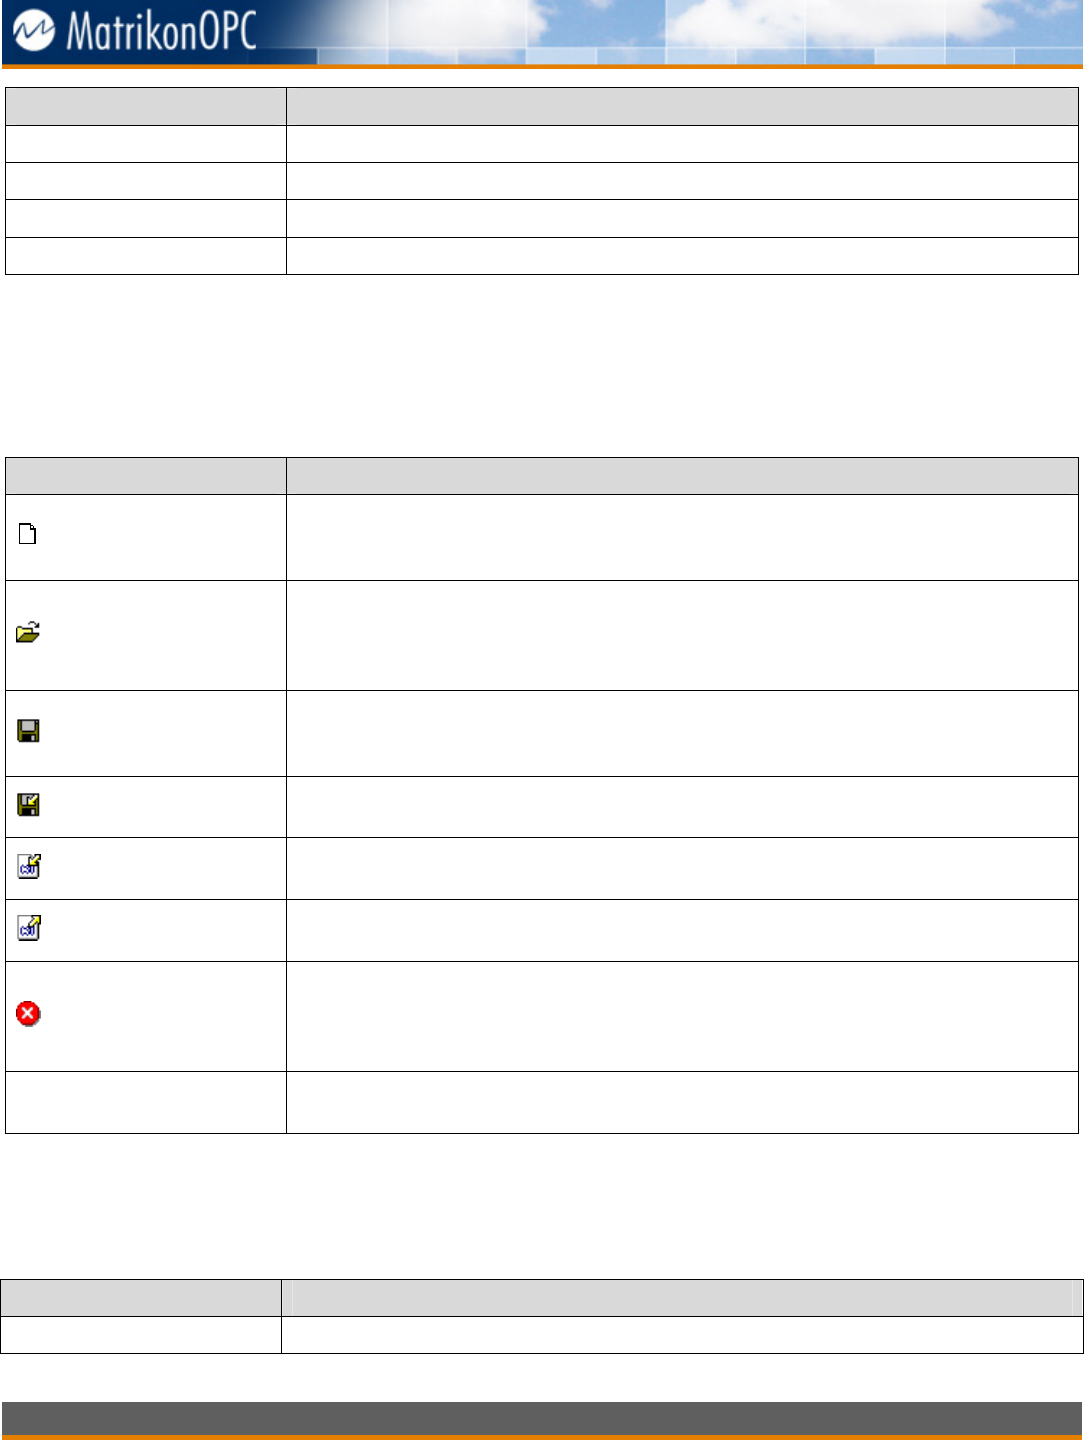
Task: Click the description cell beside red X icon
Action: [x=681, y=1016]
